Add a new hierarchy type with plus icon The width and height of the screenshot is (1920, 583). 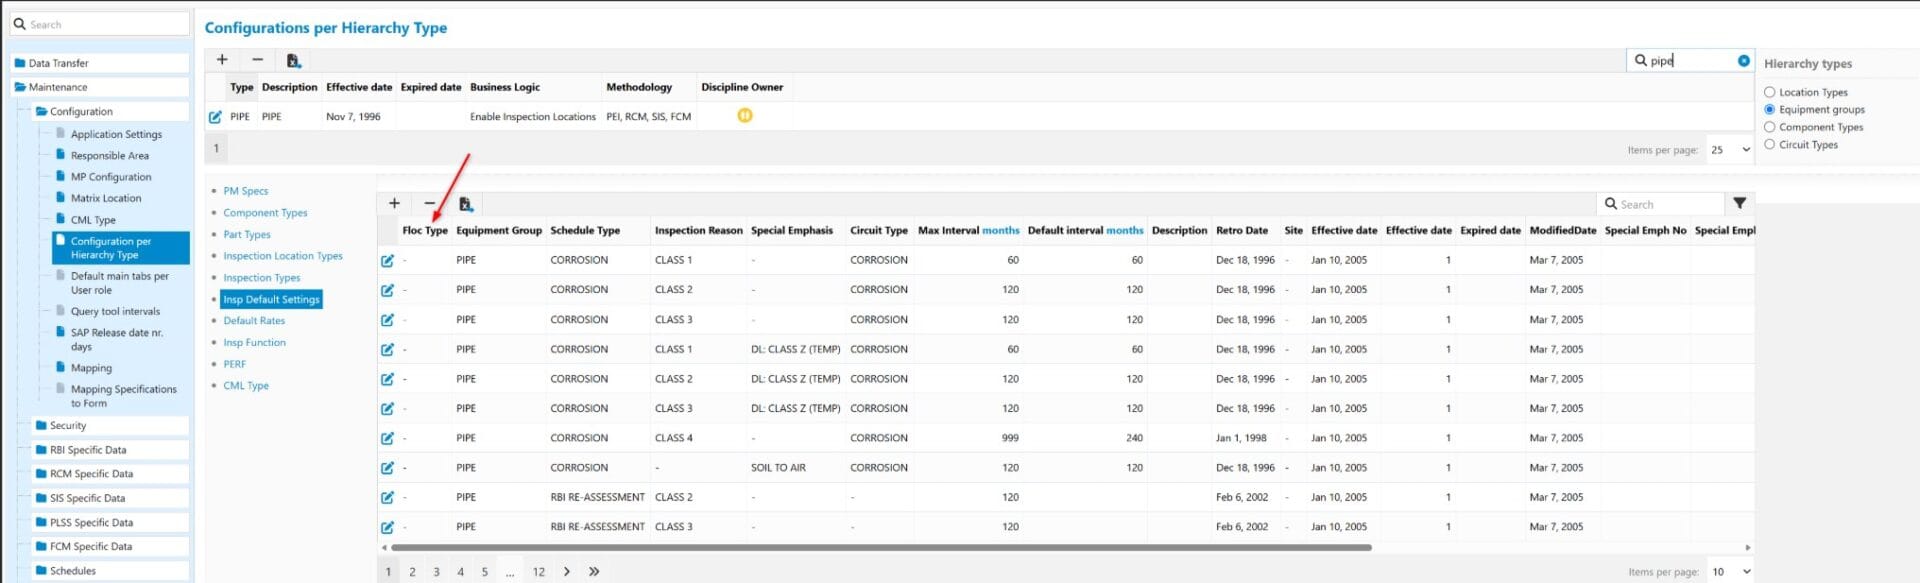(x=222, y=60)
